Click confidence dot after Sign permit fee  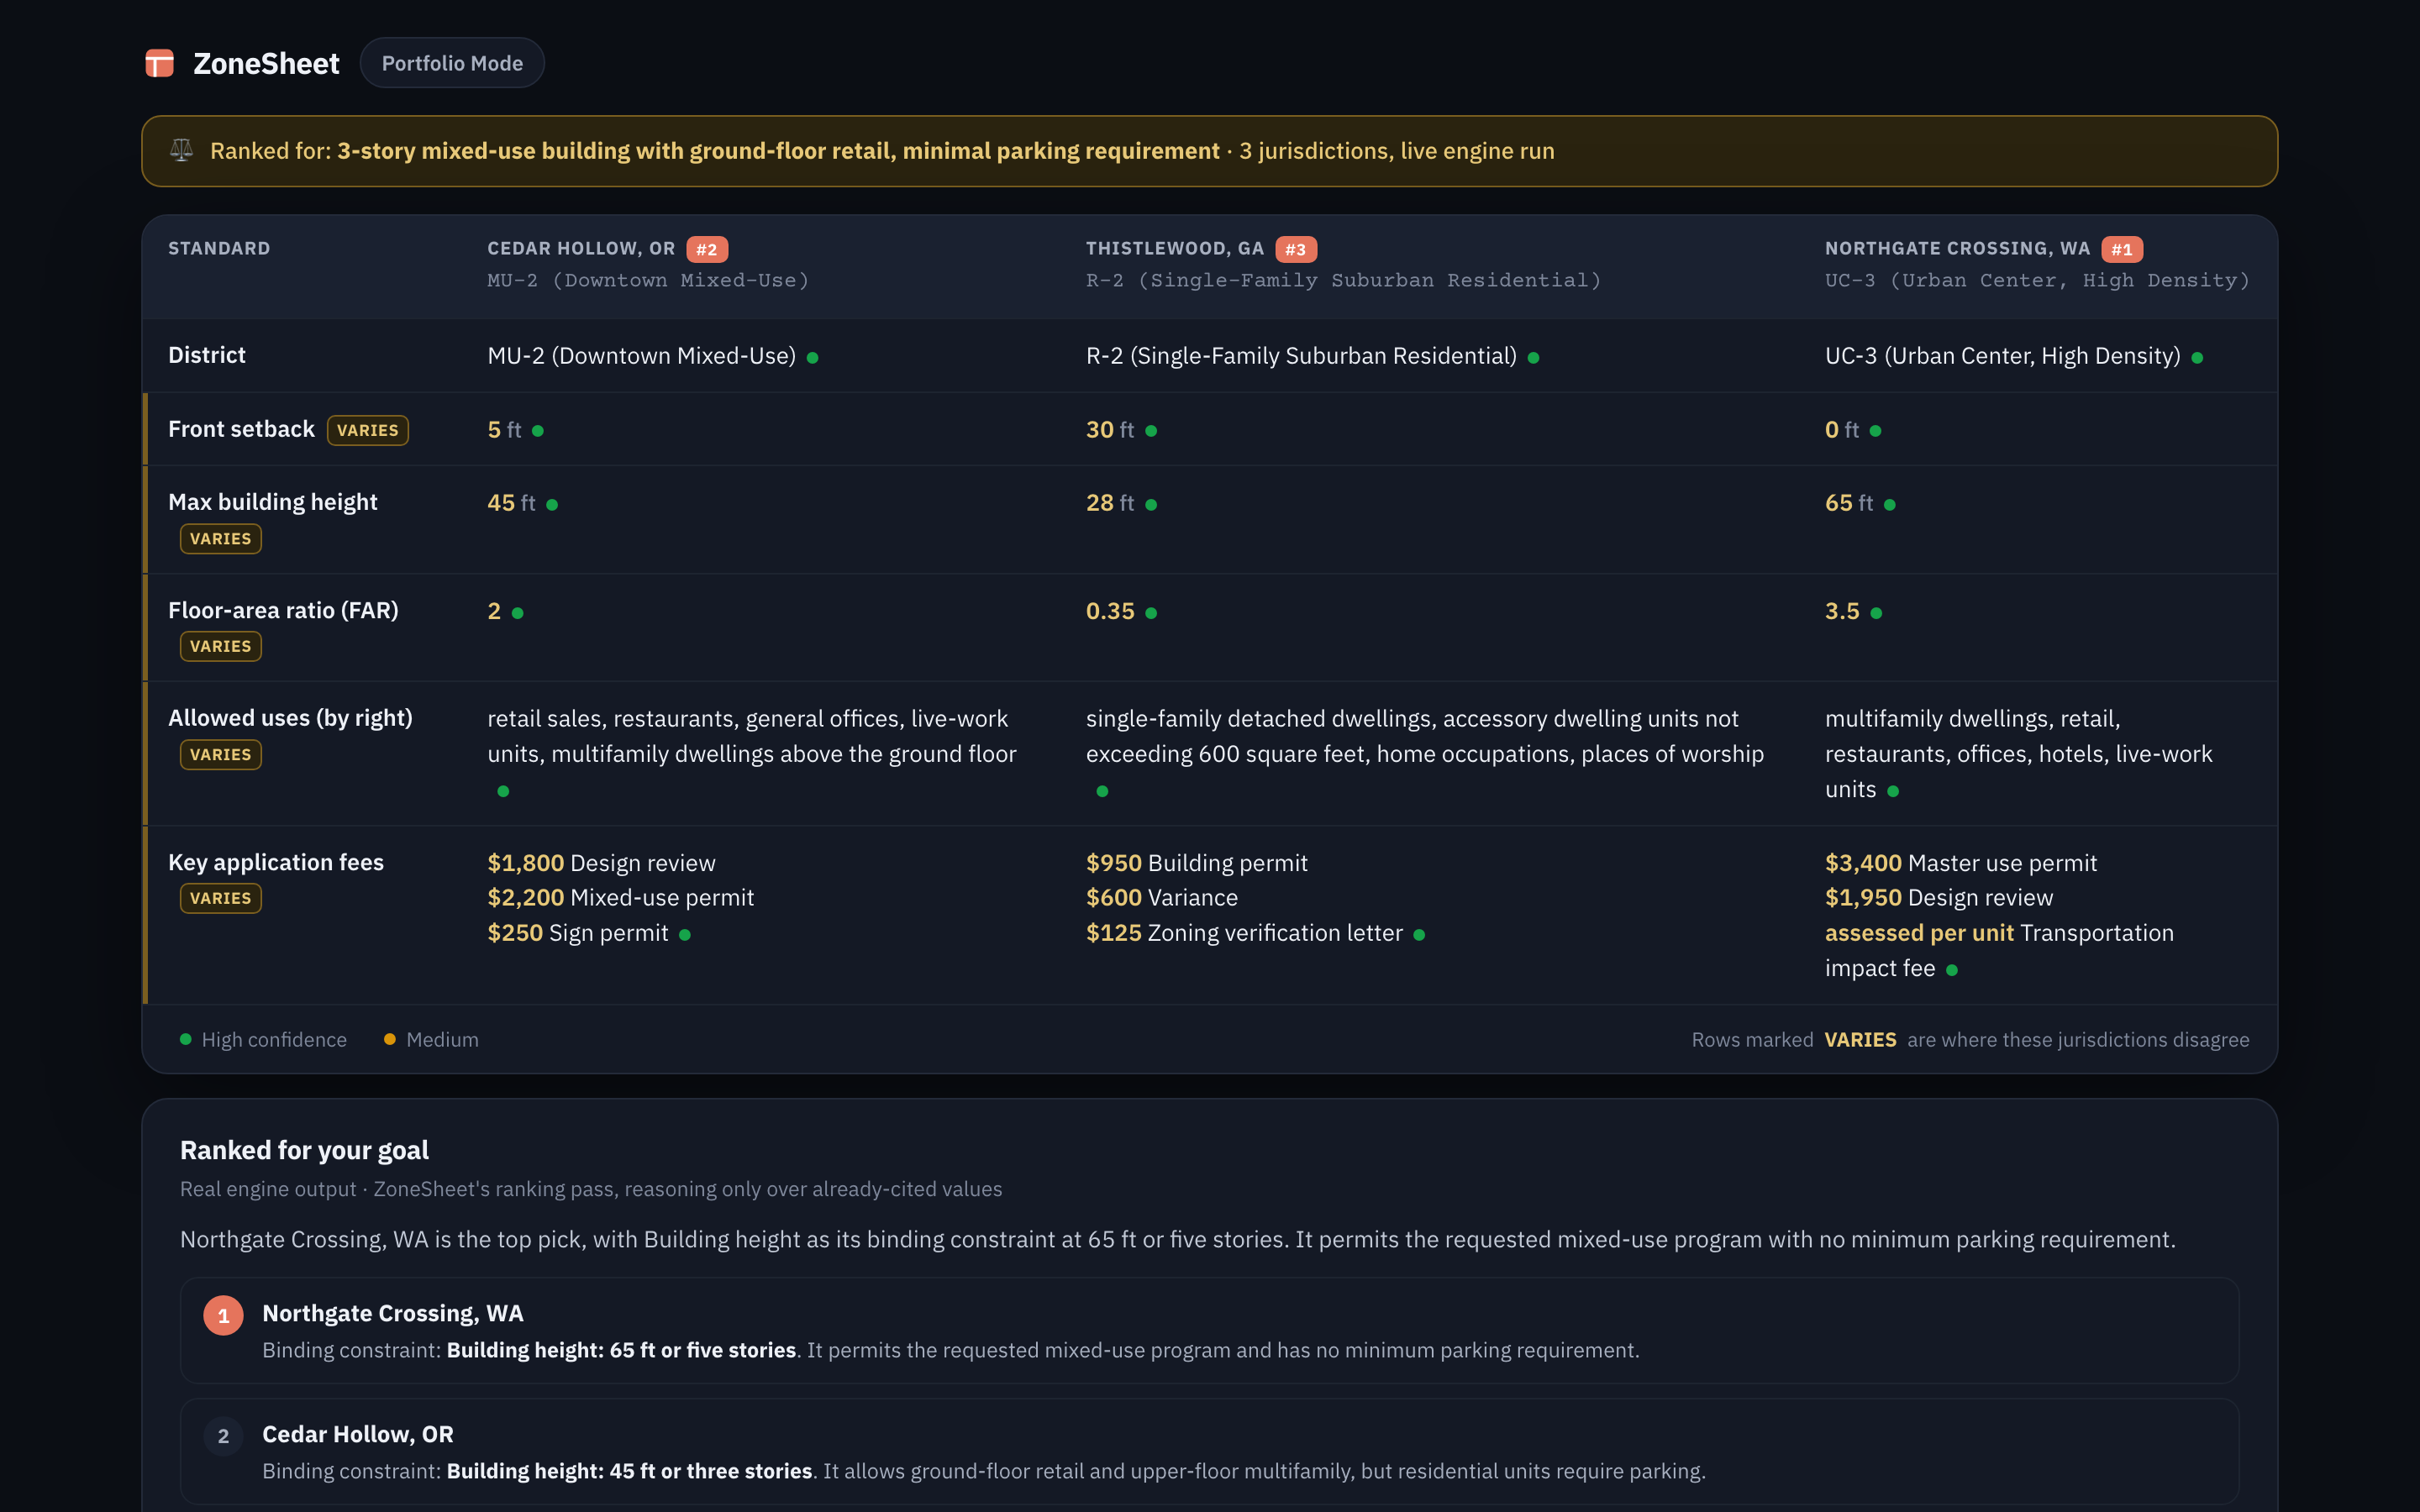pyautogui.click(x=685, y=935)
